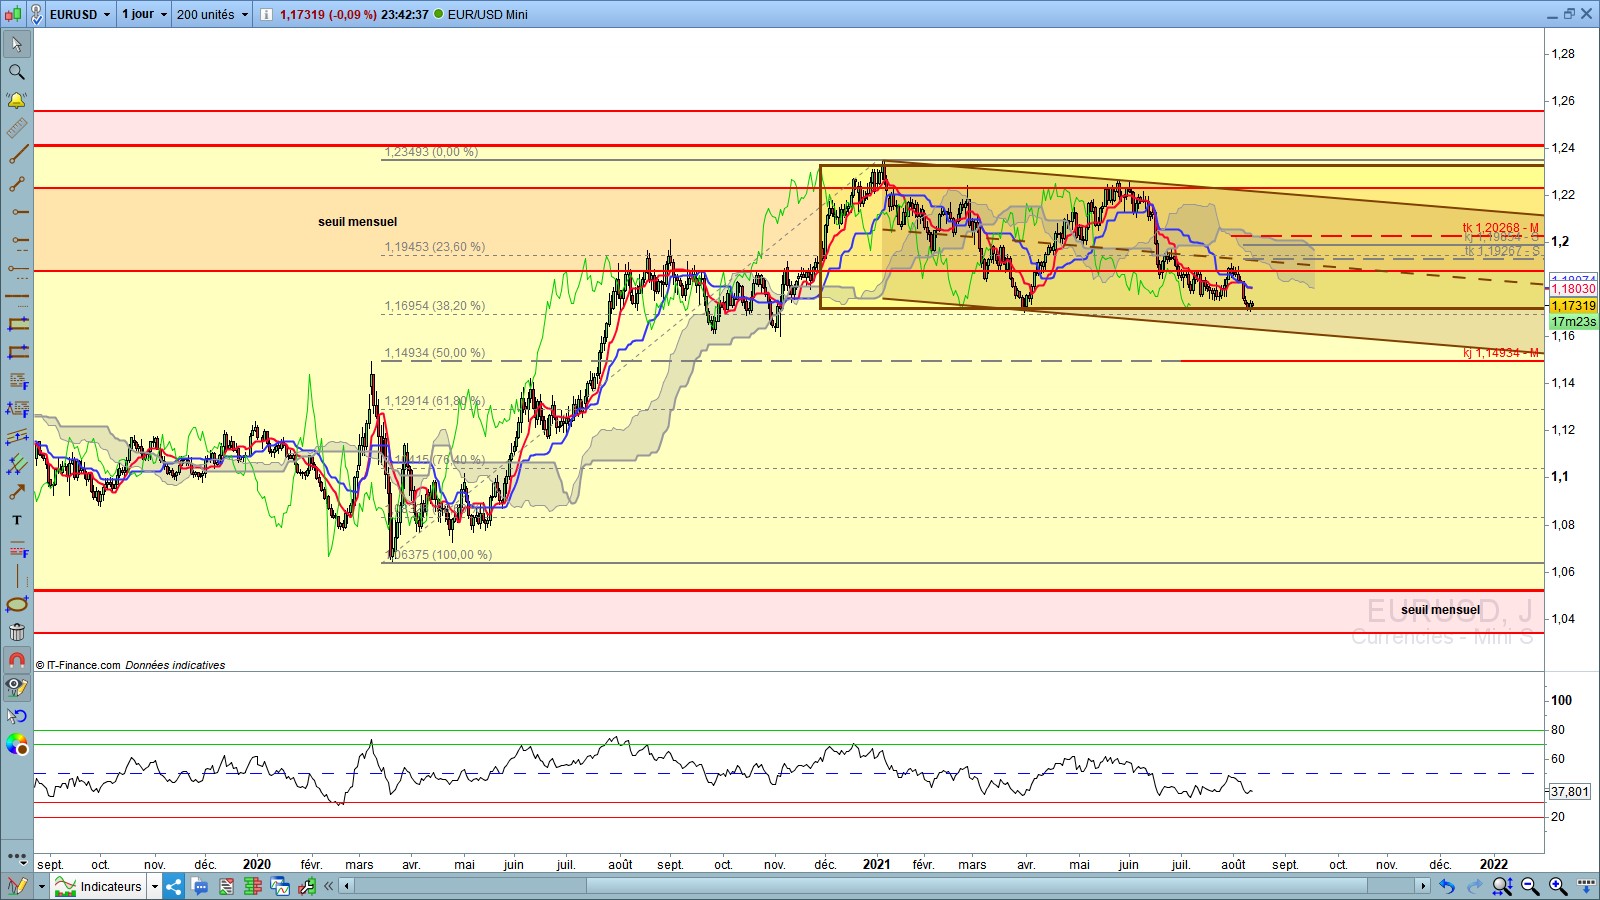The image size is (1600, 900).
Task: Toggle the magnet snap mode
Action: pos(17,660)
